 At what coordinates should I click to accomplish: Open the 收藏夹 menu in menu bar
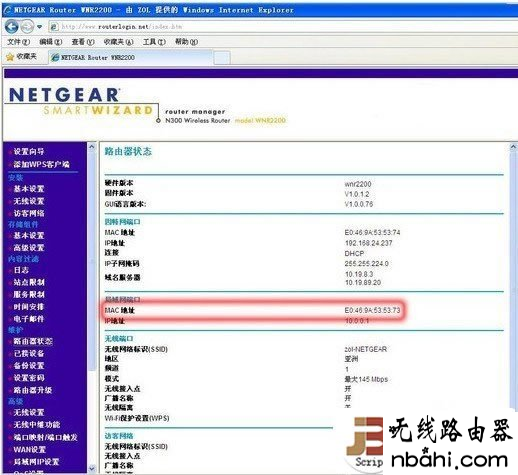118,42
